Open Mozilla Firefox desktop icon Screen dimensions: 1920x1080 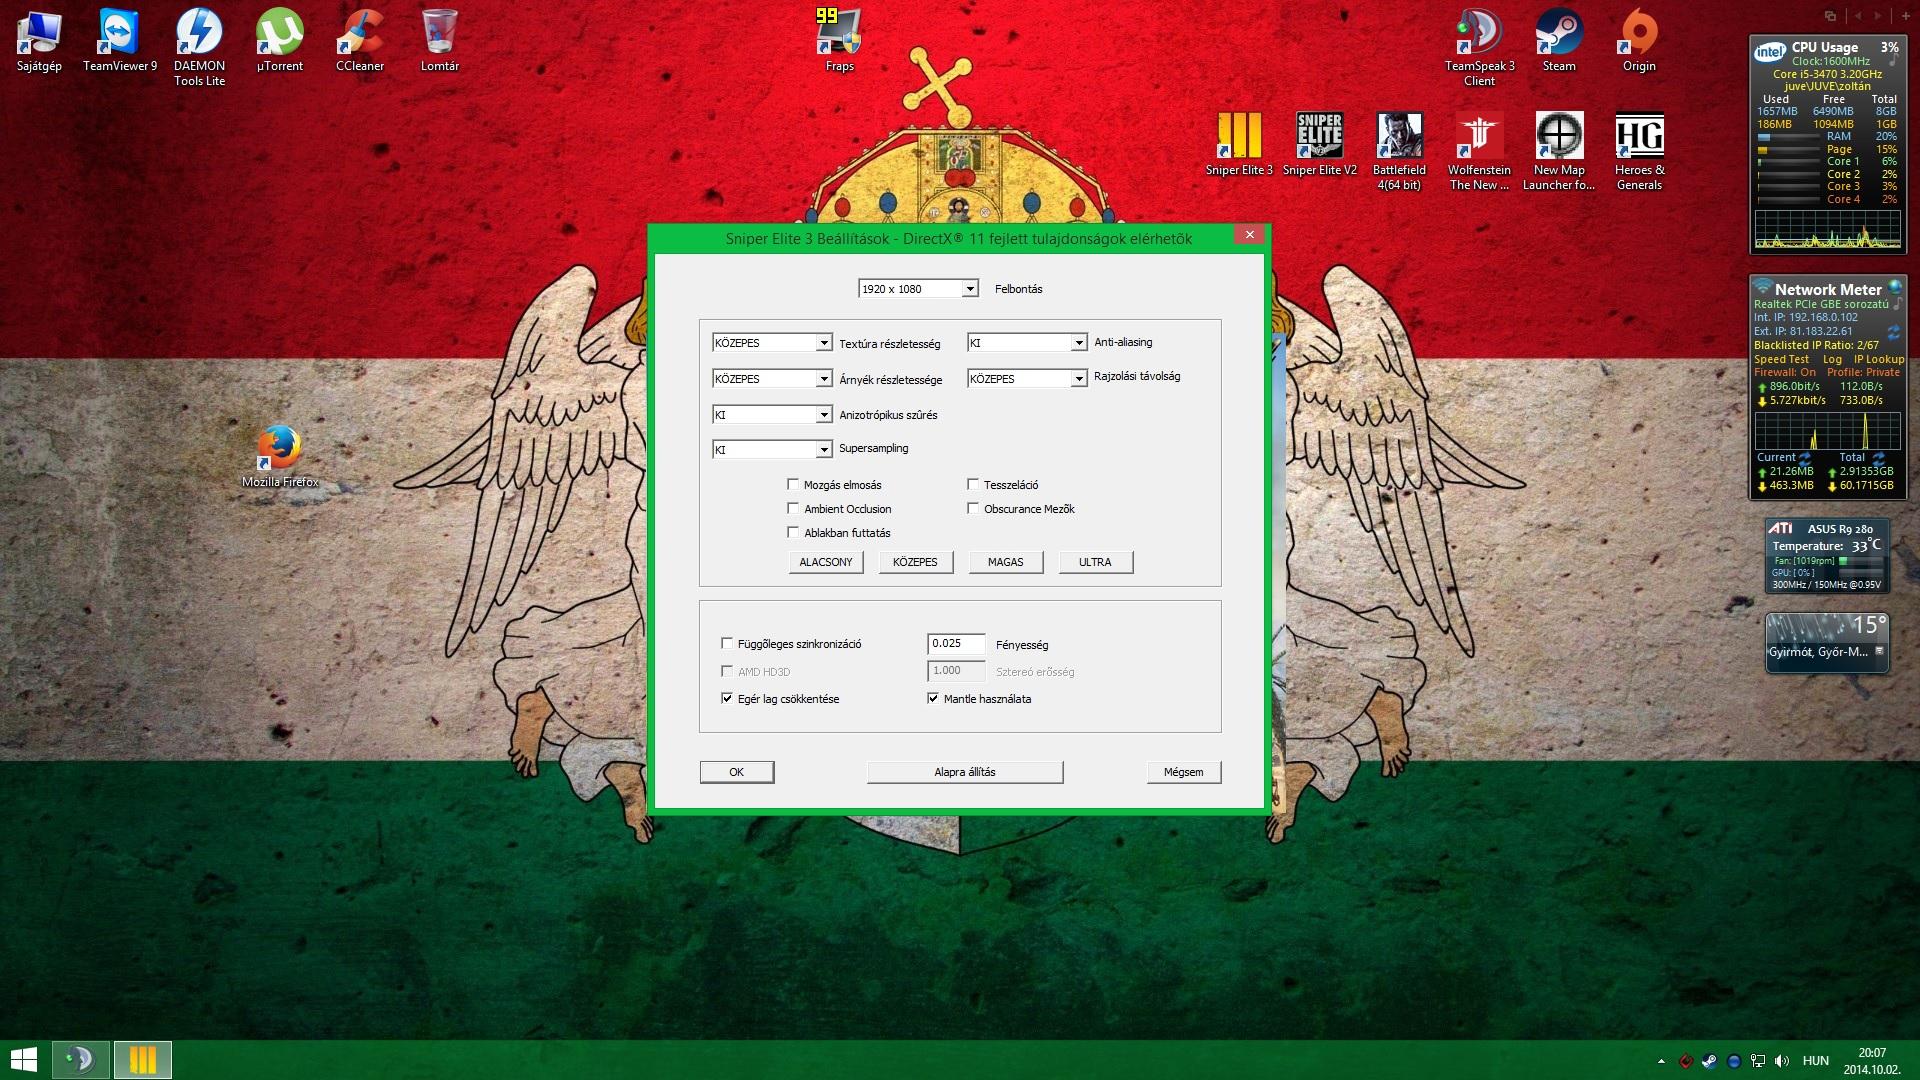click(280, 457)
